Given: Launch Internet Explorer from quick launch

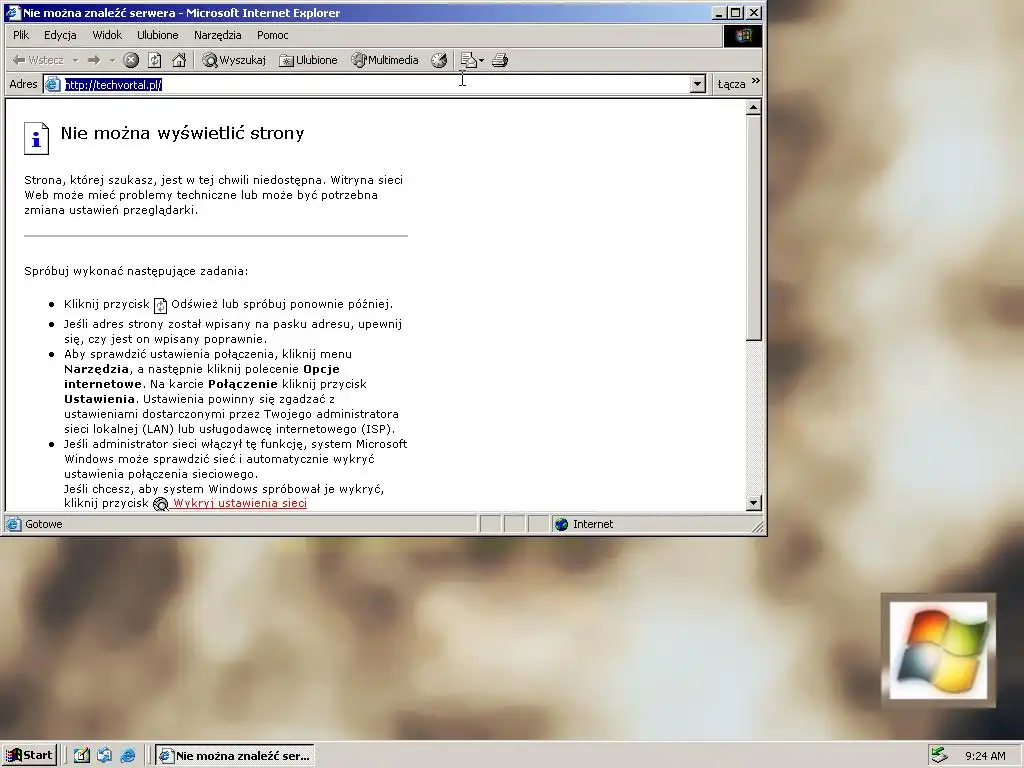Looking at the screenshot, I should pos(128,756).
